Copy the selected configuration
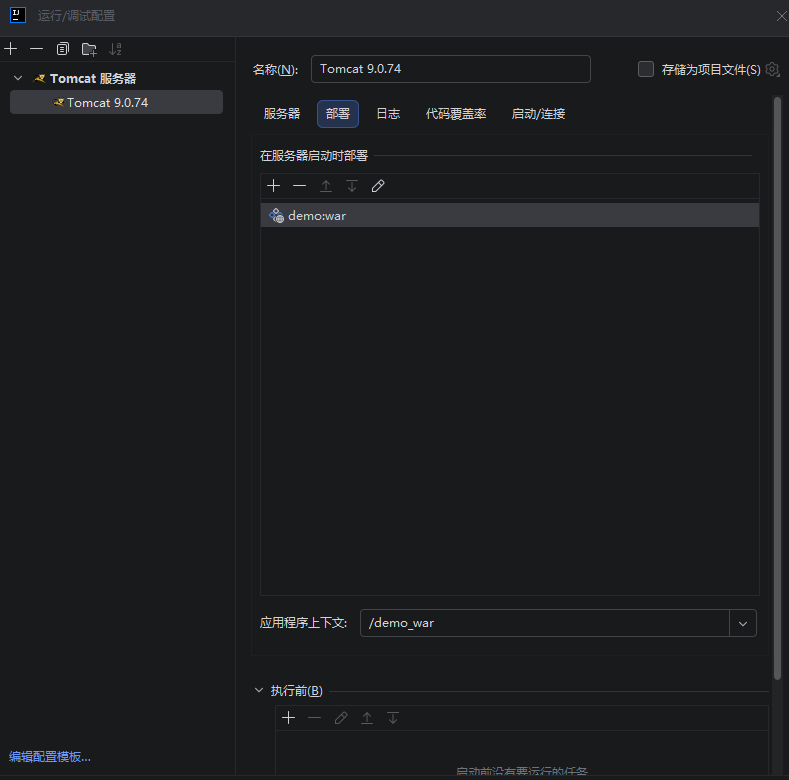 [62, 49]
